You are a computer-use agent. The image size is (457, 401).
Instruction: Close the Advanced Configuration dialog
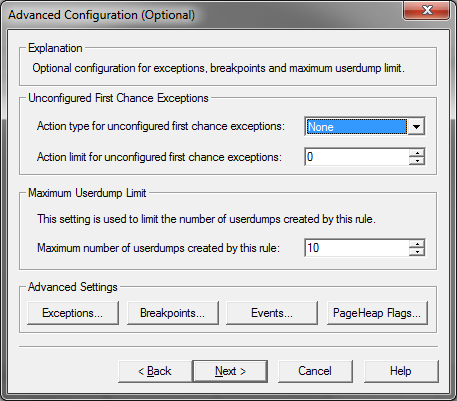pos(427,10)
